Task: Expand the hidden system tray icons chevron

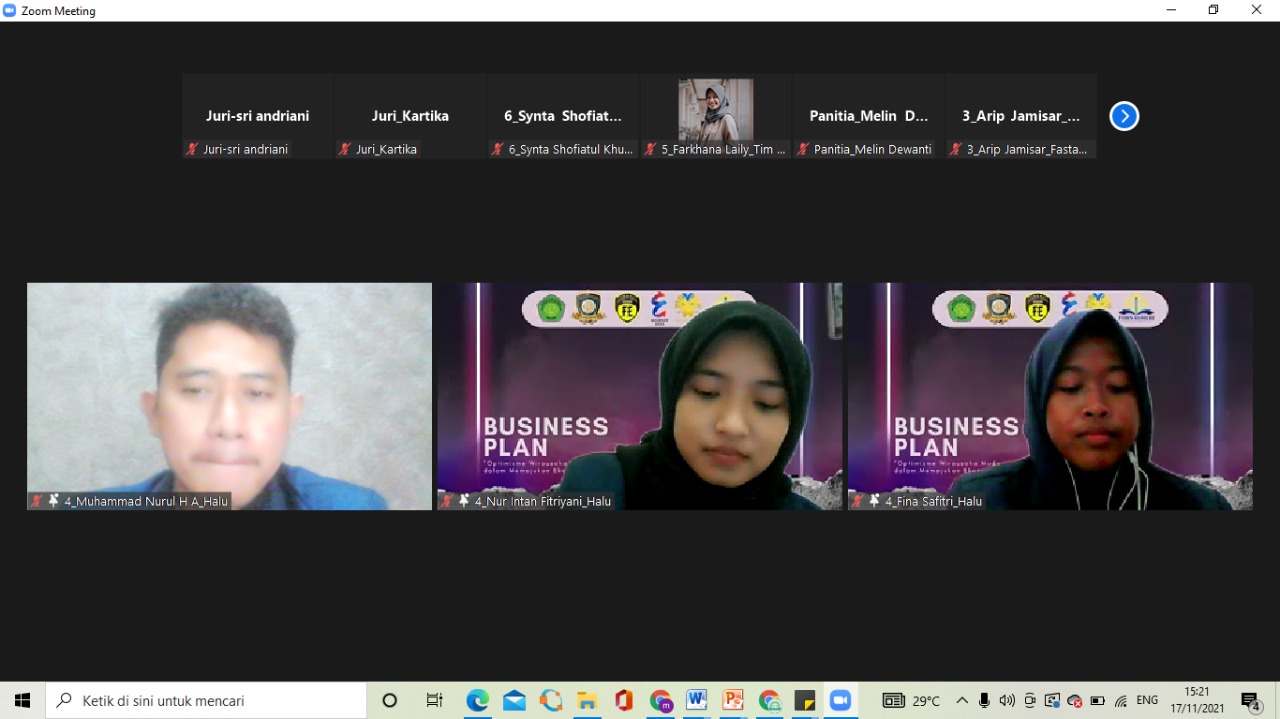Action: click(x=962, y=701)
